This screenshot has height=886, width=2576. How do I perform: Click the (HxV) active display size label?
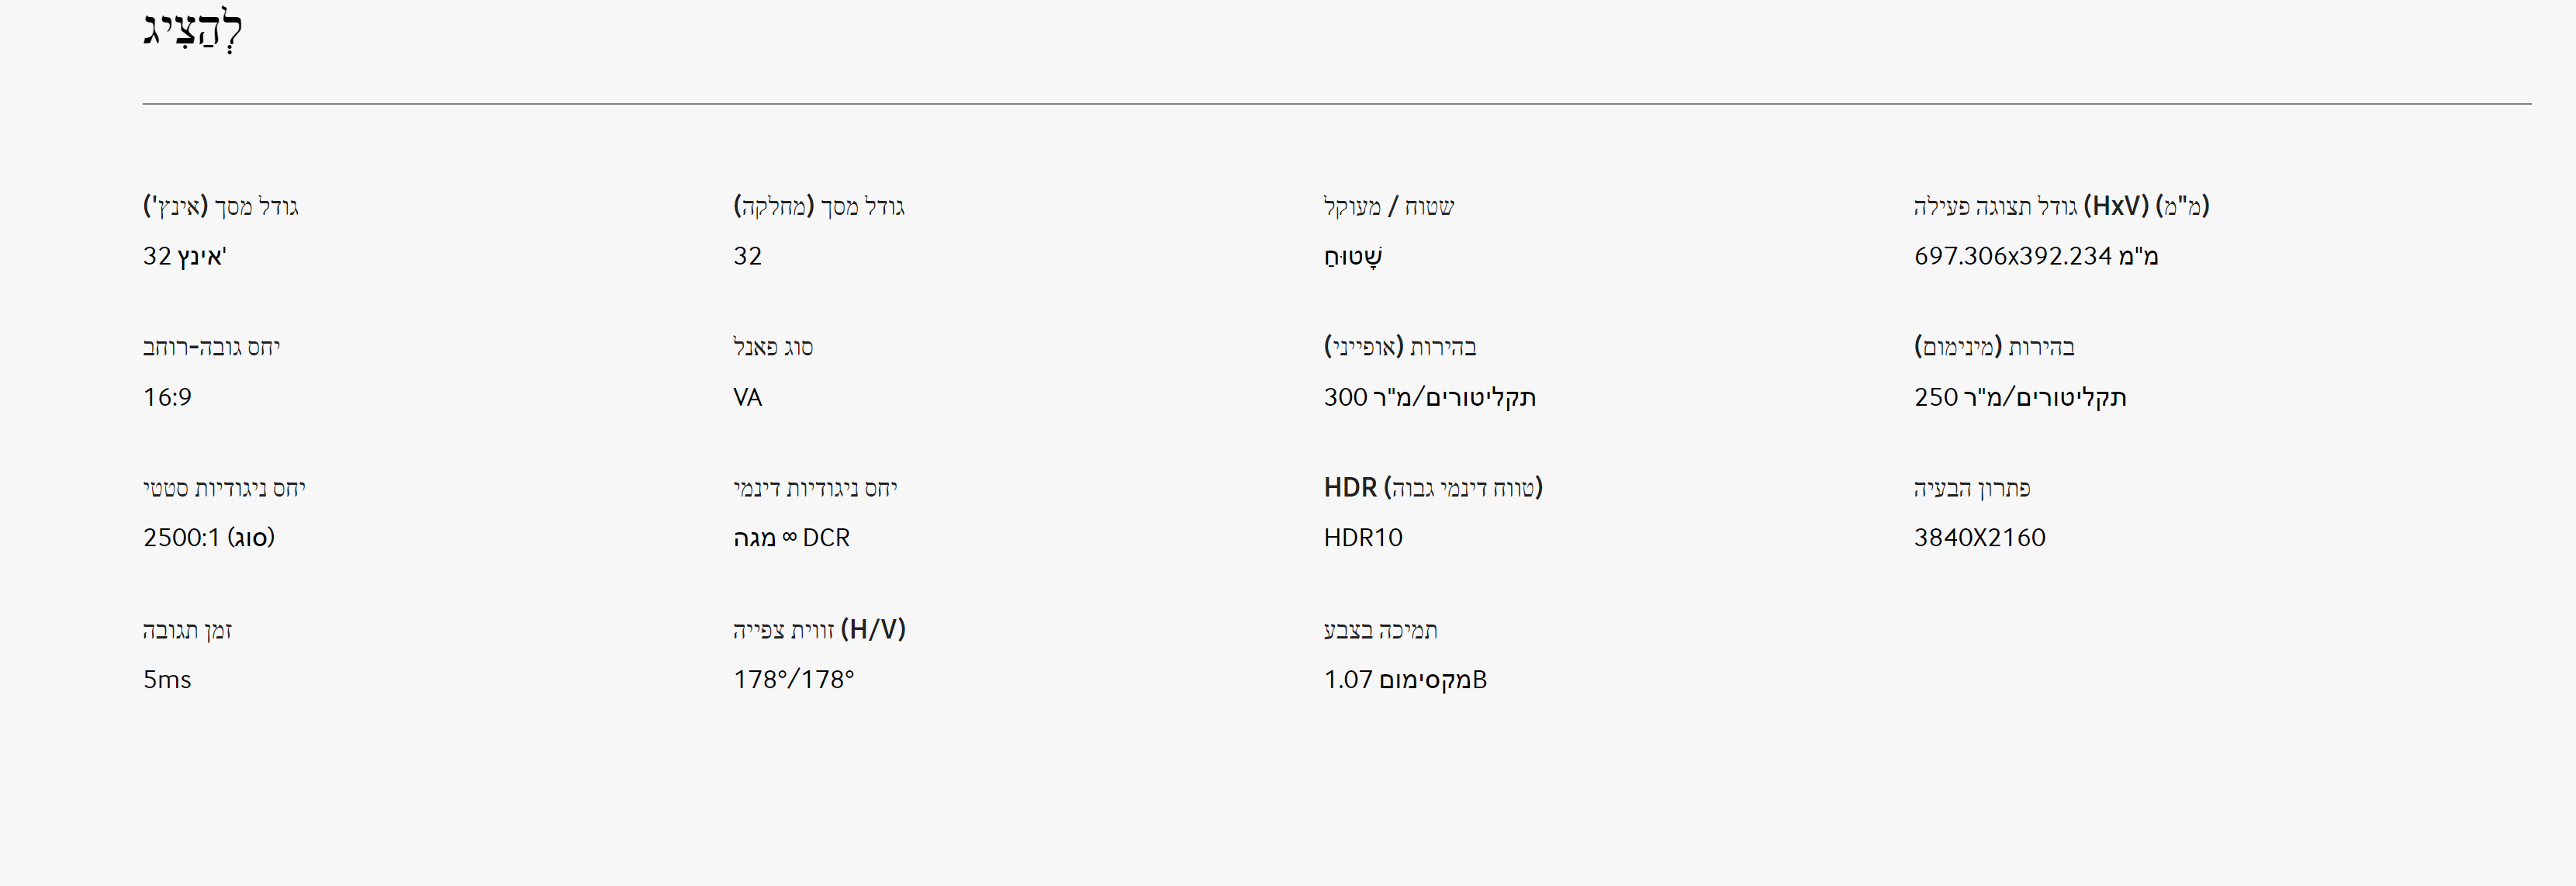(x=2061, y=206)
